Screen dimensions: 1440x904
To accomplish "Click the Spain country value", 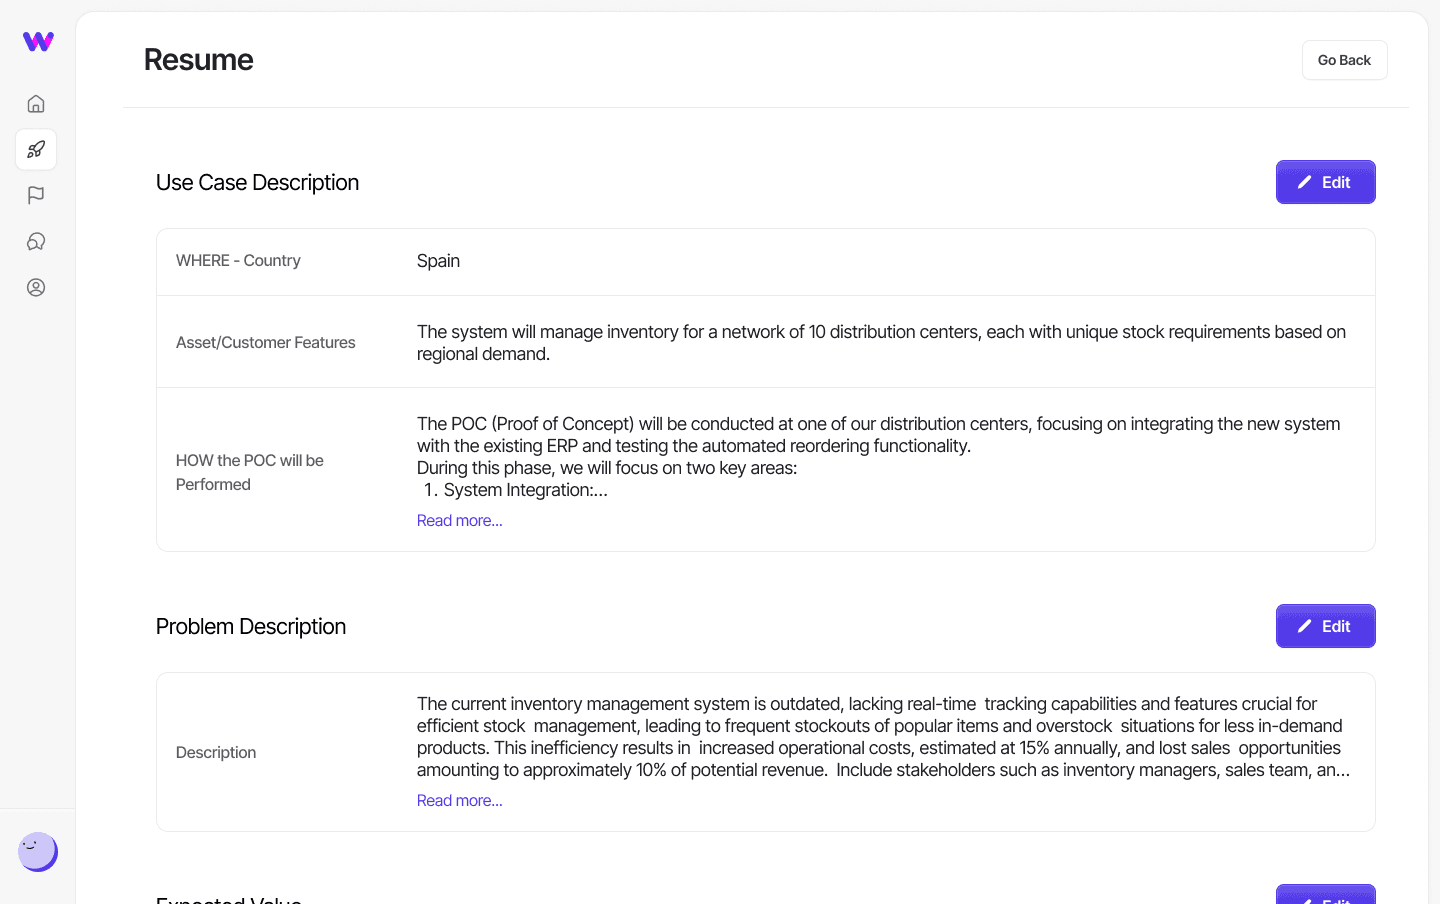I will (438, 261).
